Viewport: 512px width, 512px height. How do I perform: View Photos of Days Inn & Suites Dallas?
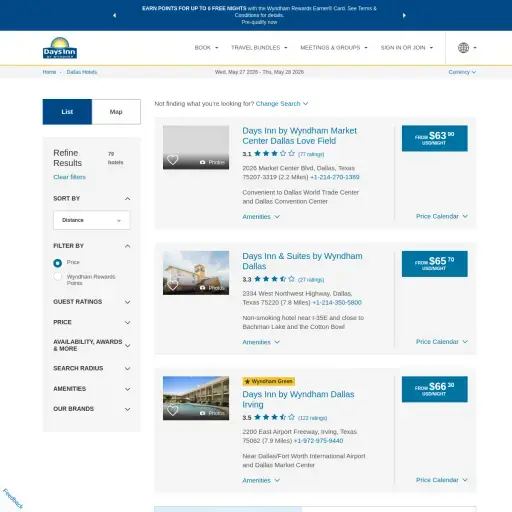tap(212, 288)
